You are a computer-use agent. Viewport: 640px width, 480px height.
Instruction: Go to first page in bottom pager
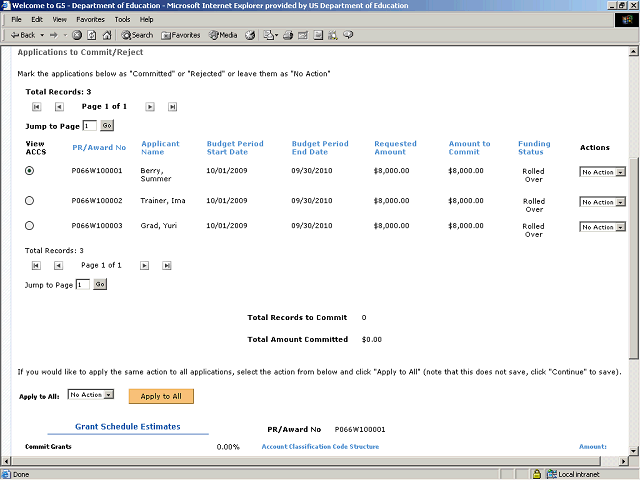36,266
